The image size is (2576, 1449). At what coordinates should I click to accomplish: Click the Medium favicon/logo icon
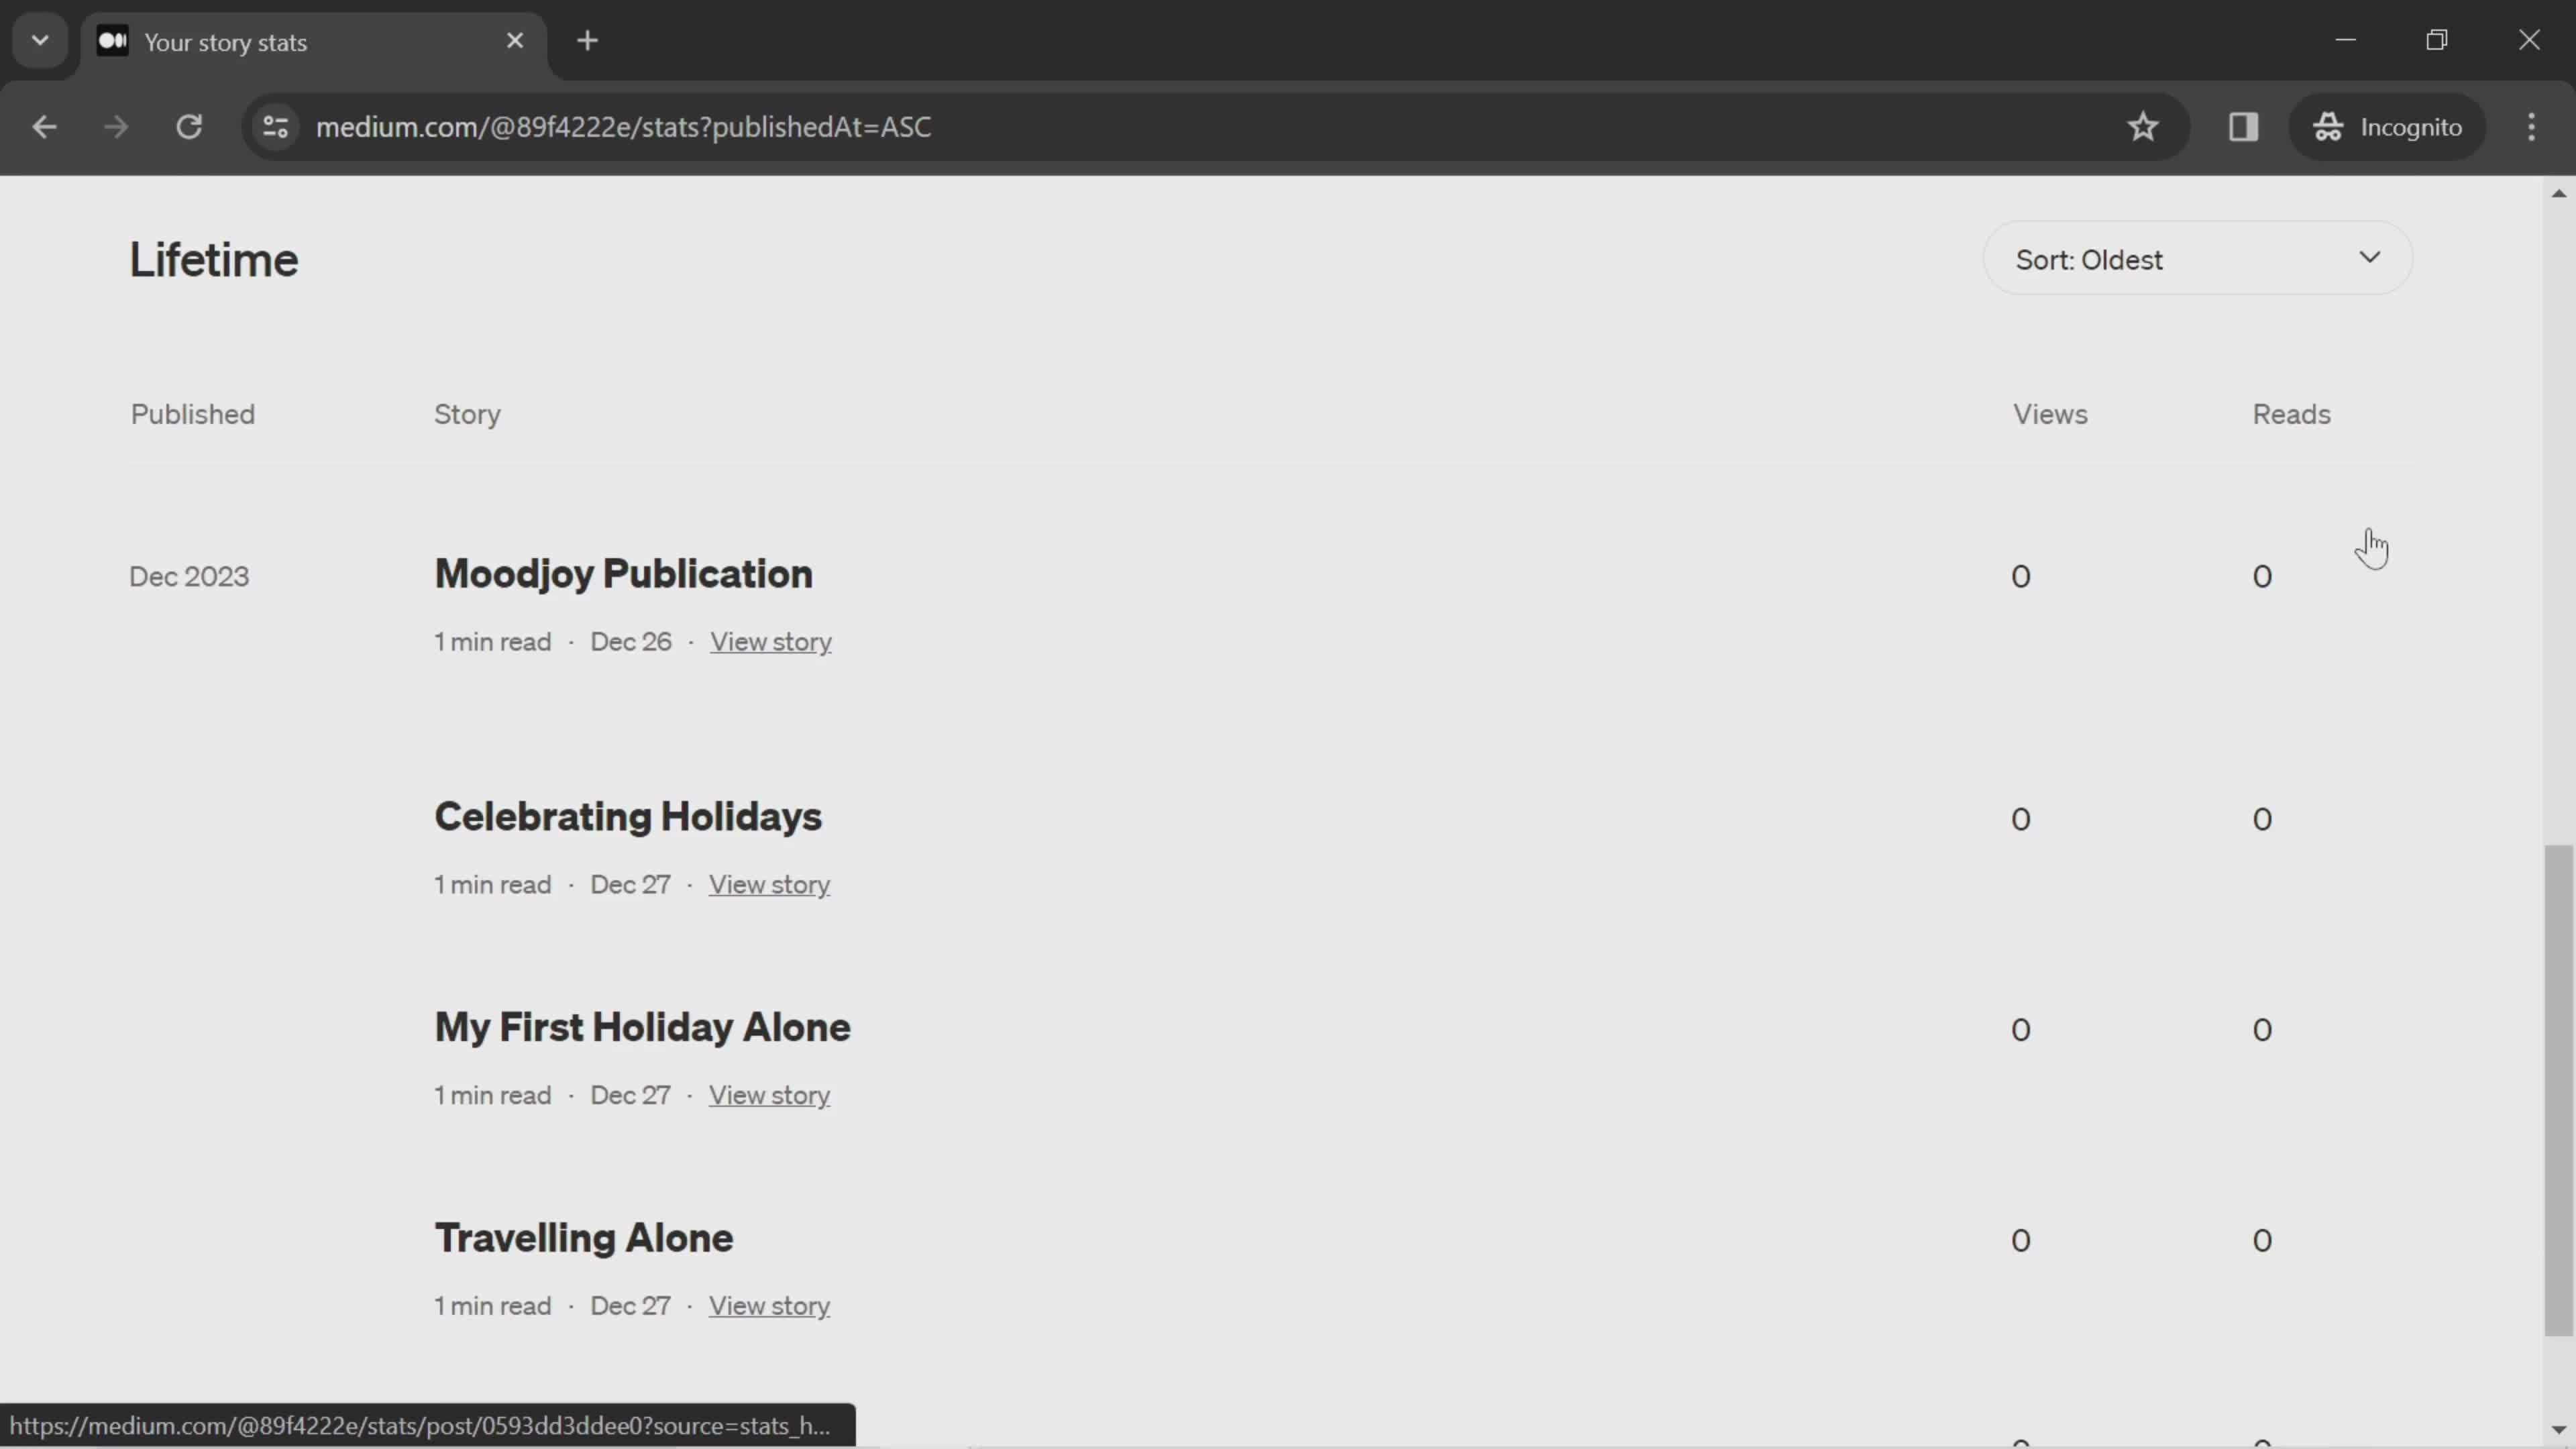111,41
